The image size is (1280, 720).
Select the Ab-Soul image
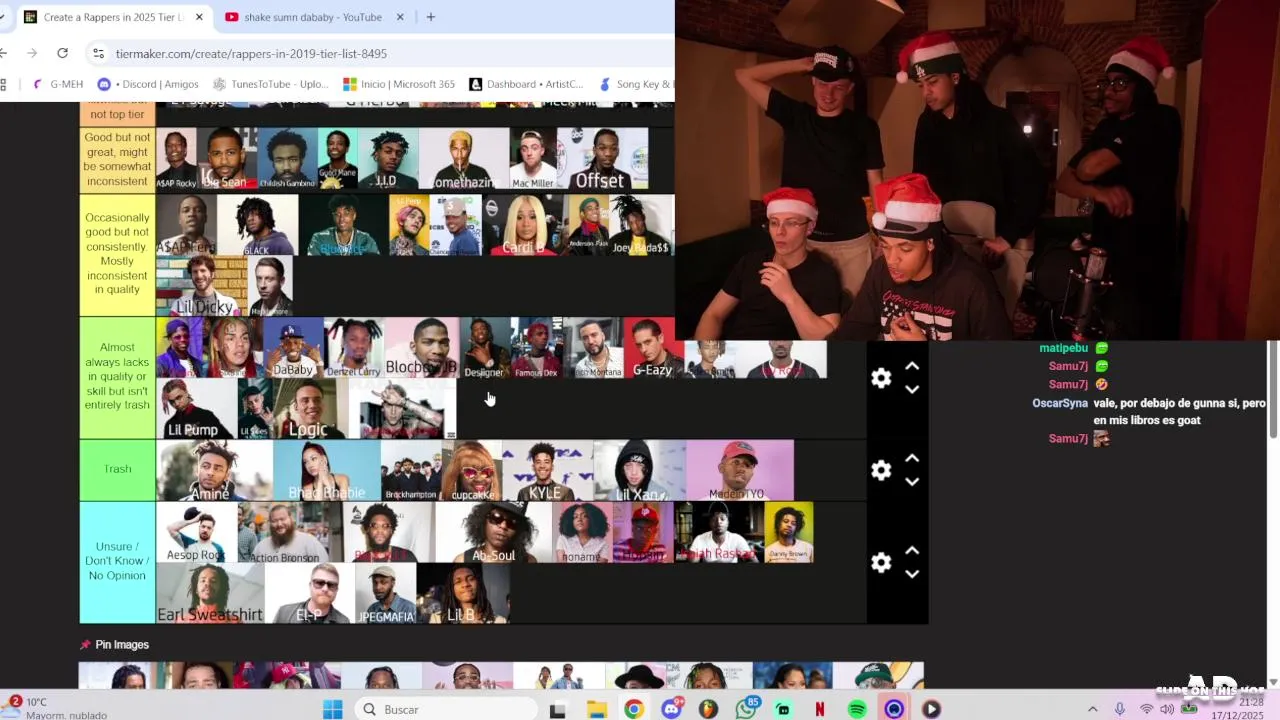[493, 532]
